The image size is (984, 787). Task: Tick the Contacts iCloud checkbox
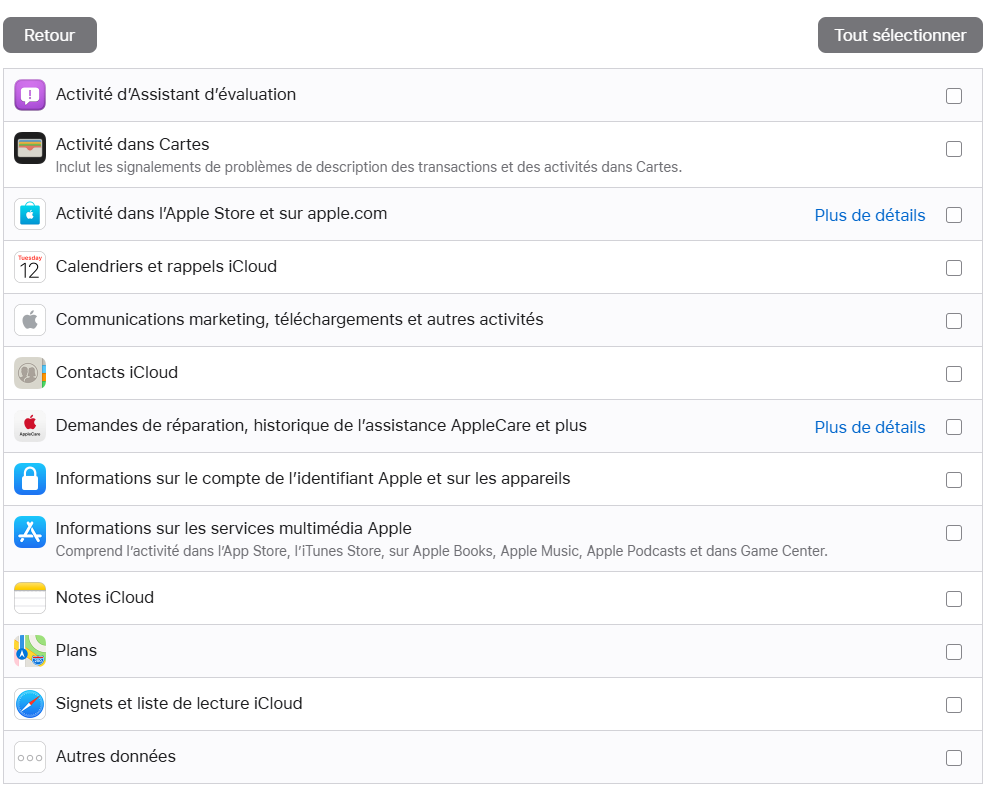tap(954, 374)
